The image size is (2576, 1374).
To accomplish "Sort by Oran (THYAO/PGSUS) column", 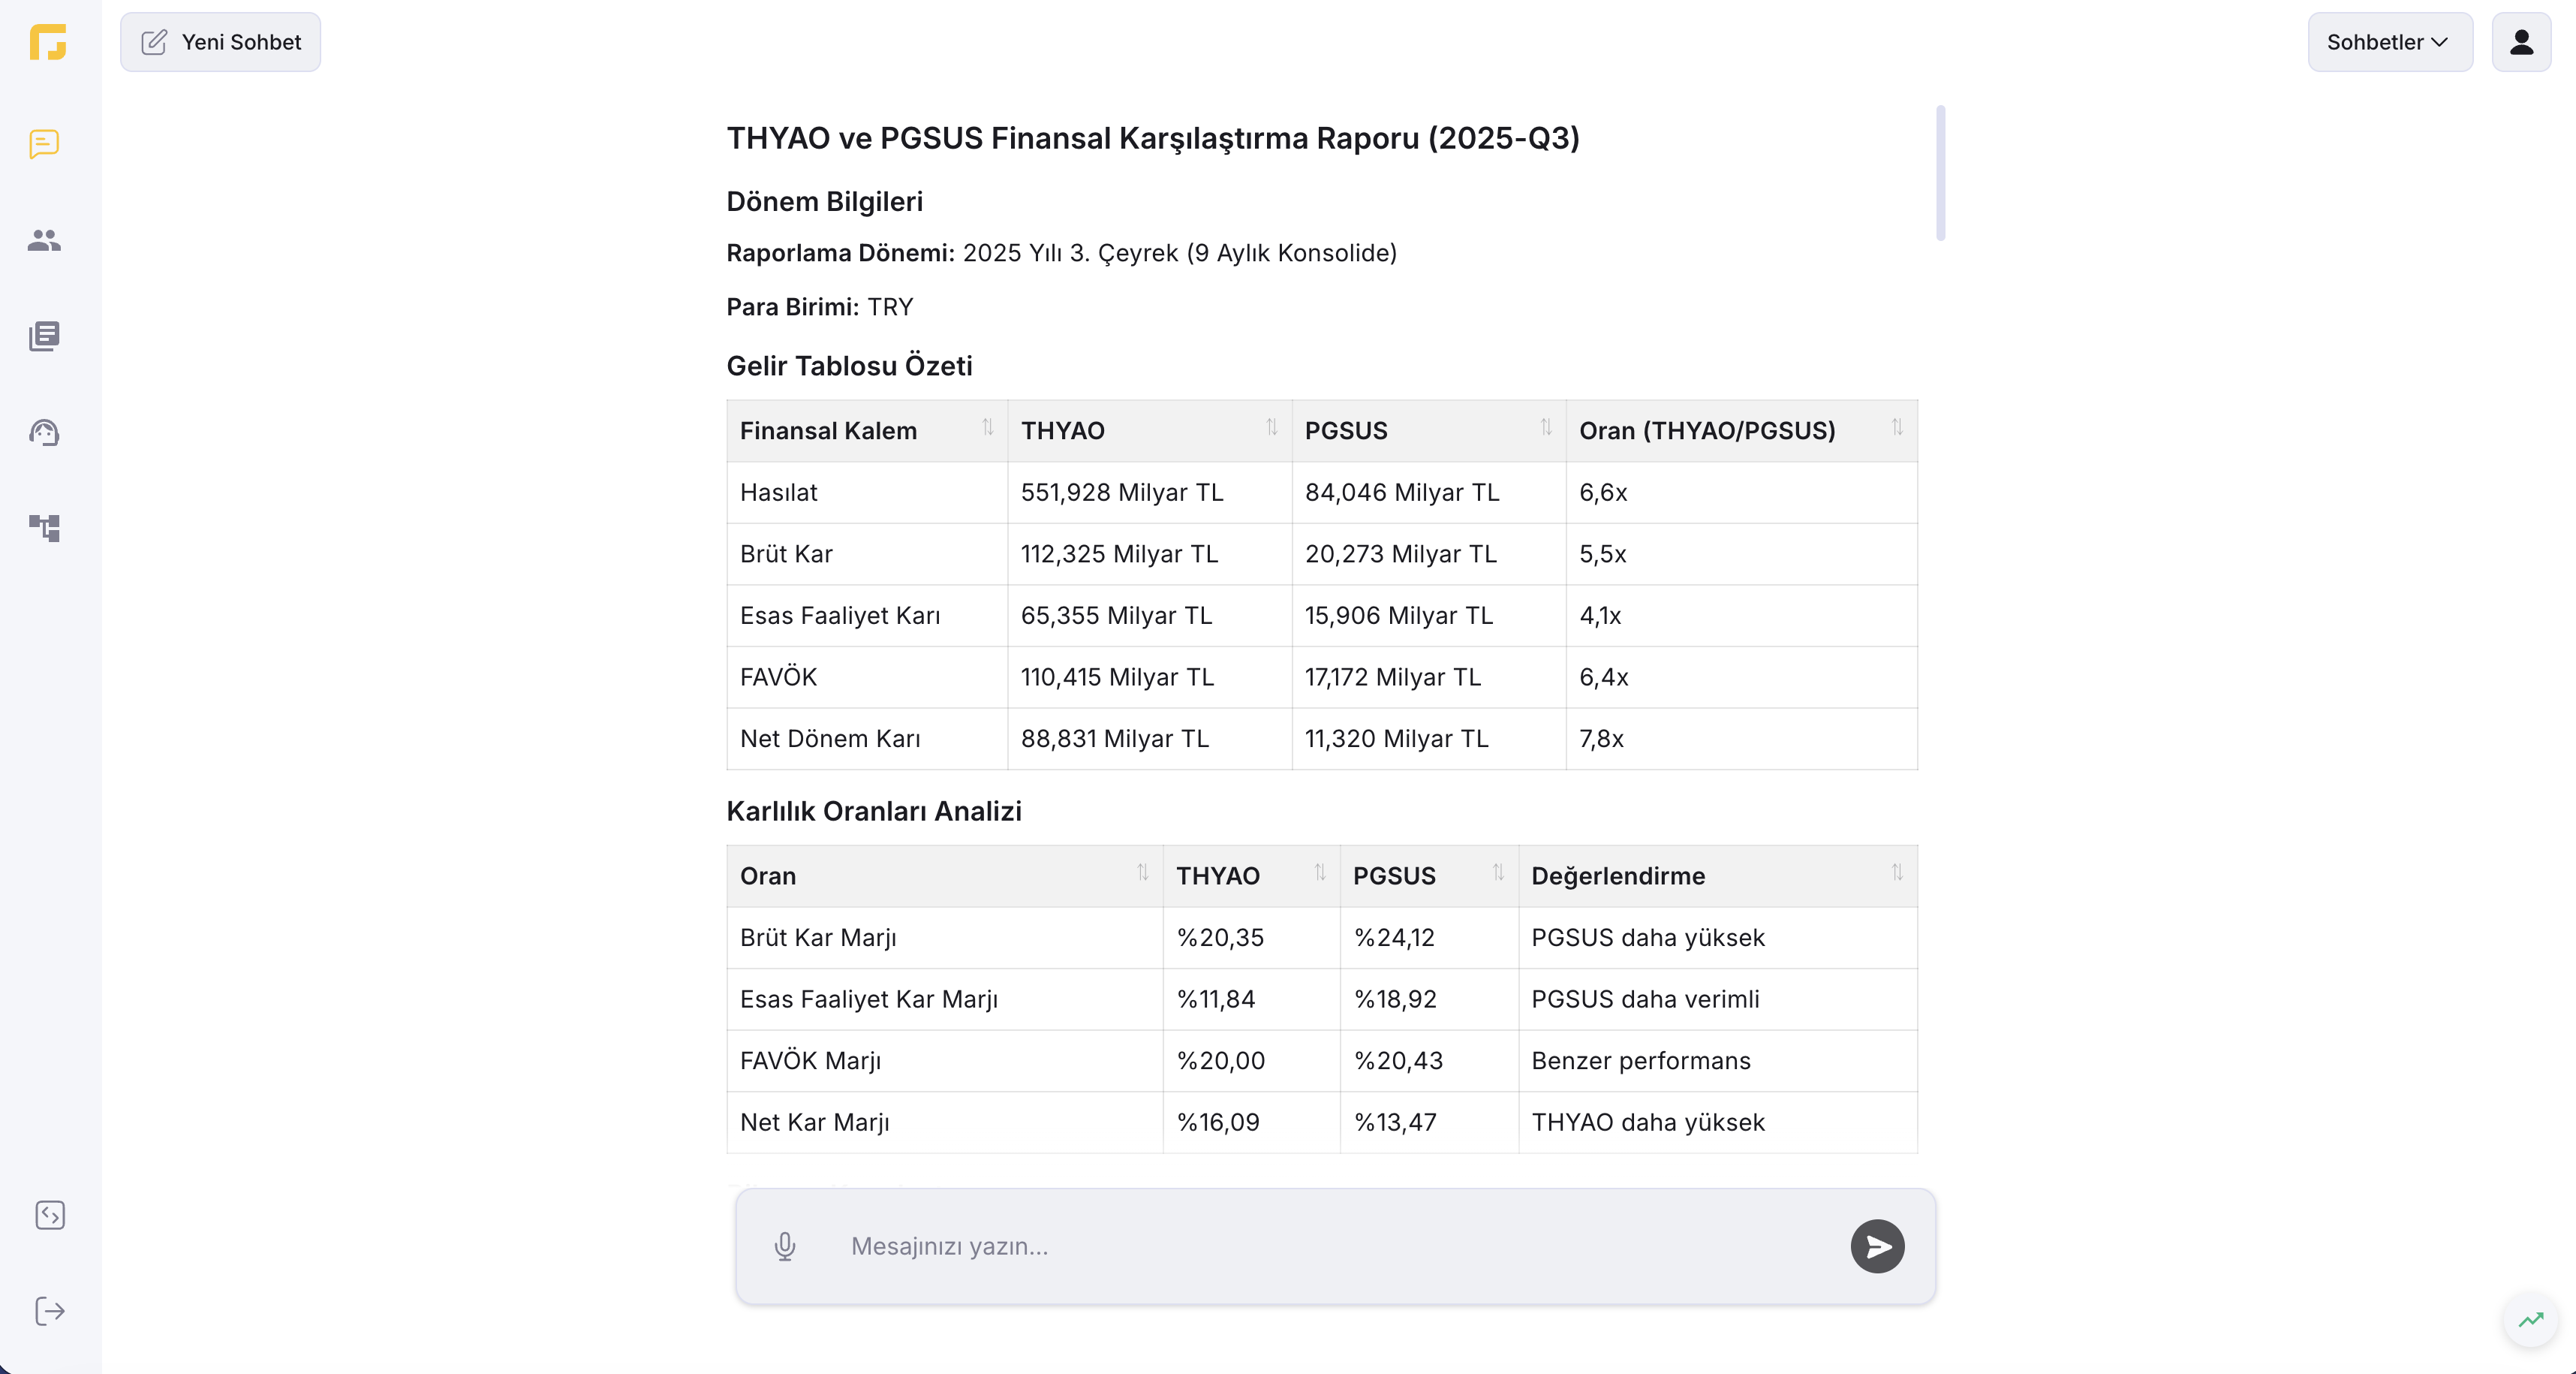I will click(1897, 428).
